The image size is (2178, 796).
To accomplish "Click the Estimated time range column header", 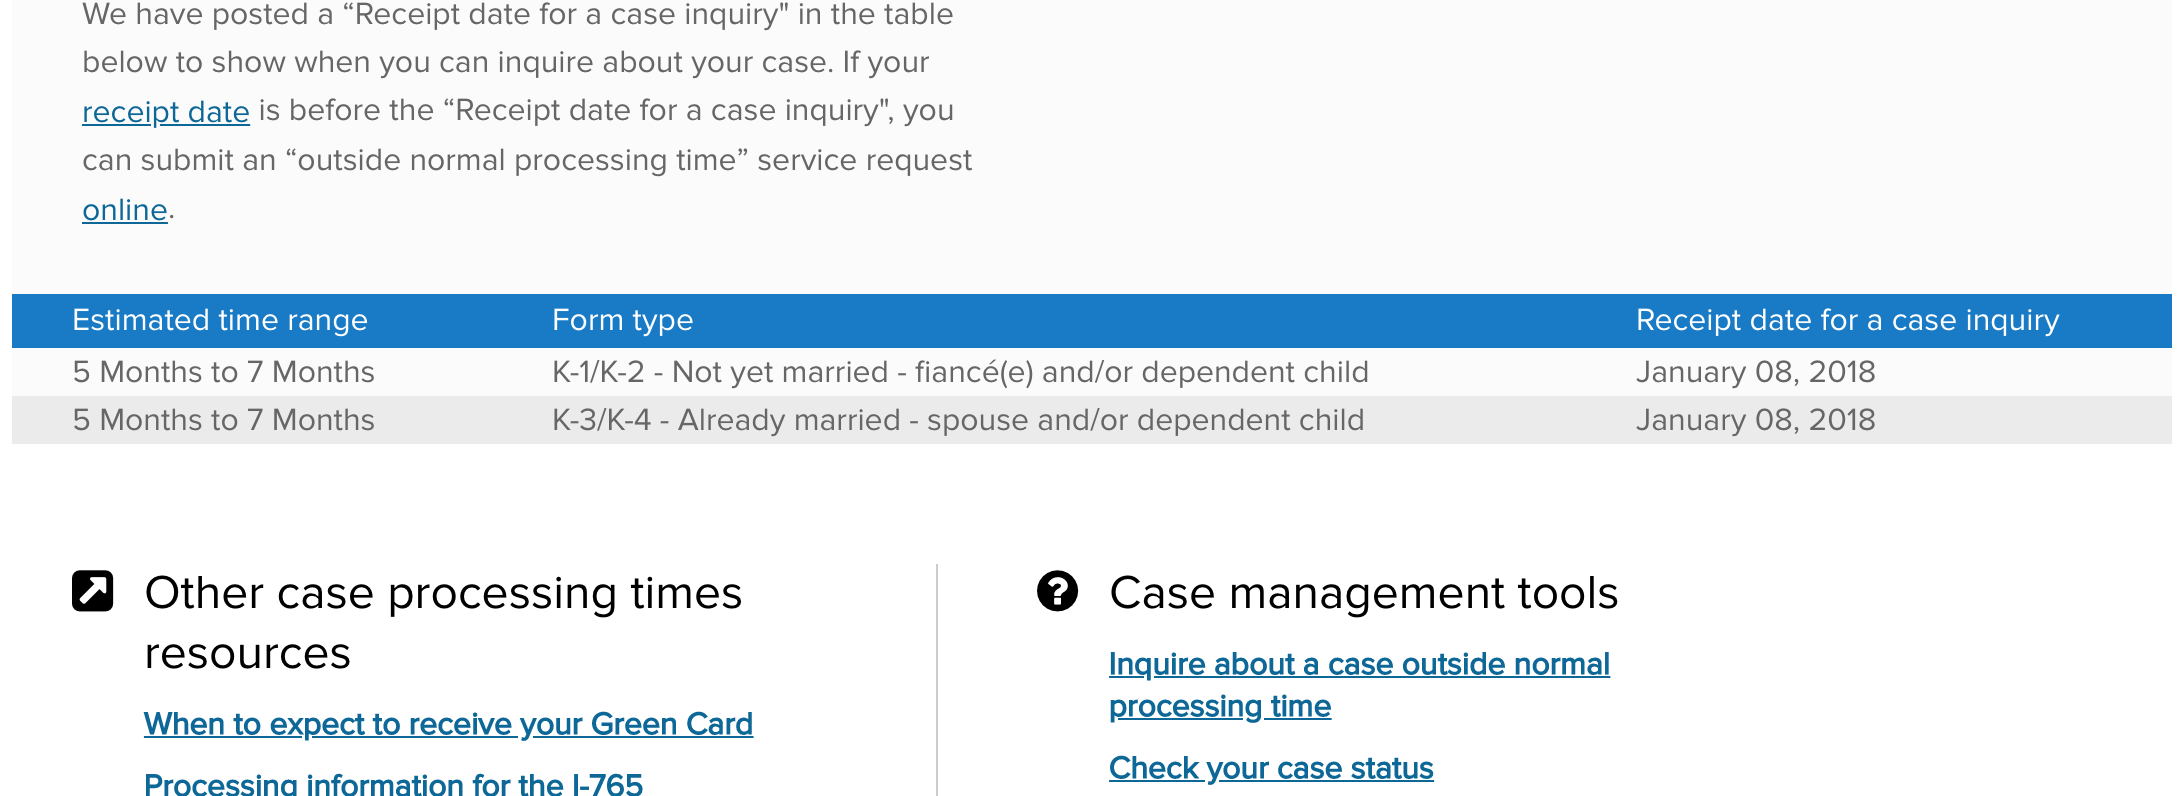I will 220,320.
